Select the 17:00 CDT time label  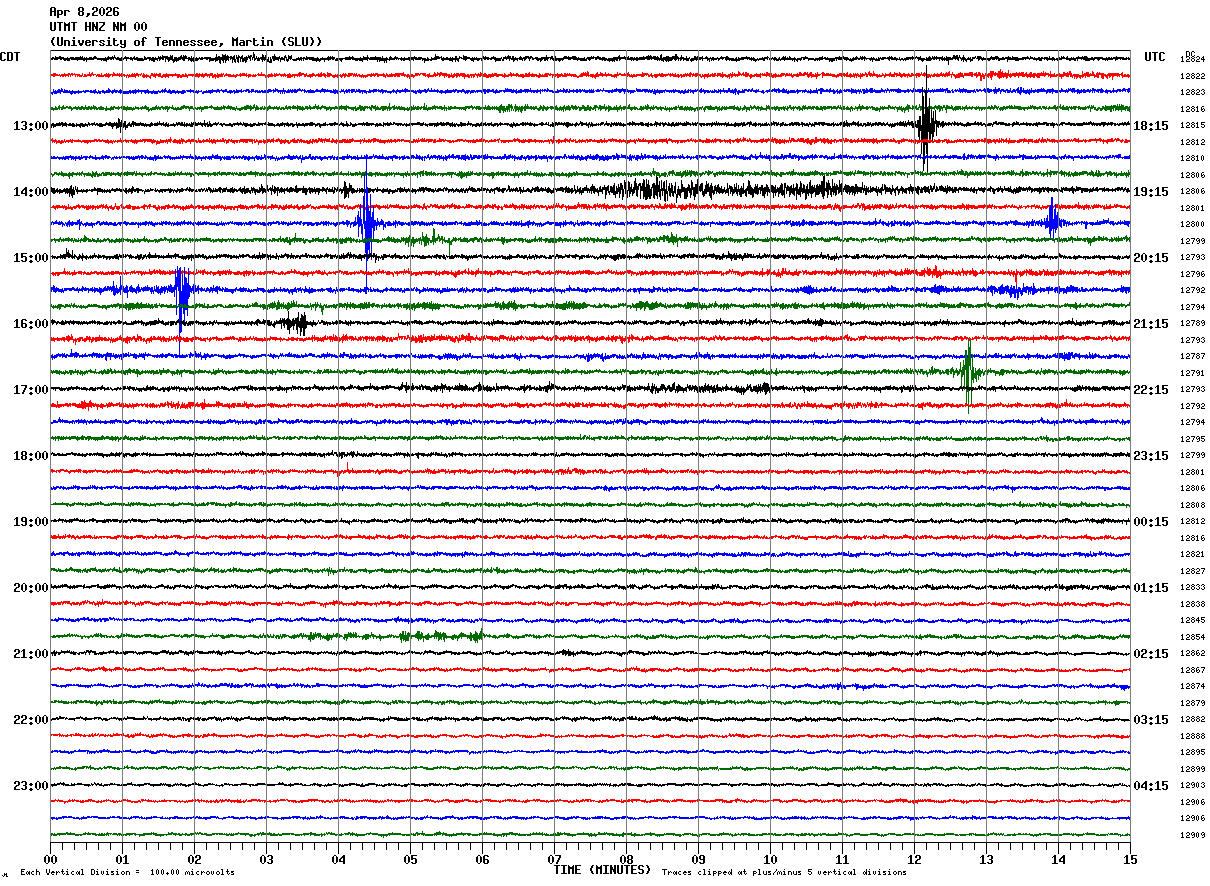tap(30, 389)
